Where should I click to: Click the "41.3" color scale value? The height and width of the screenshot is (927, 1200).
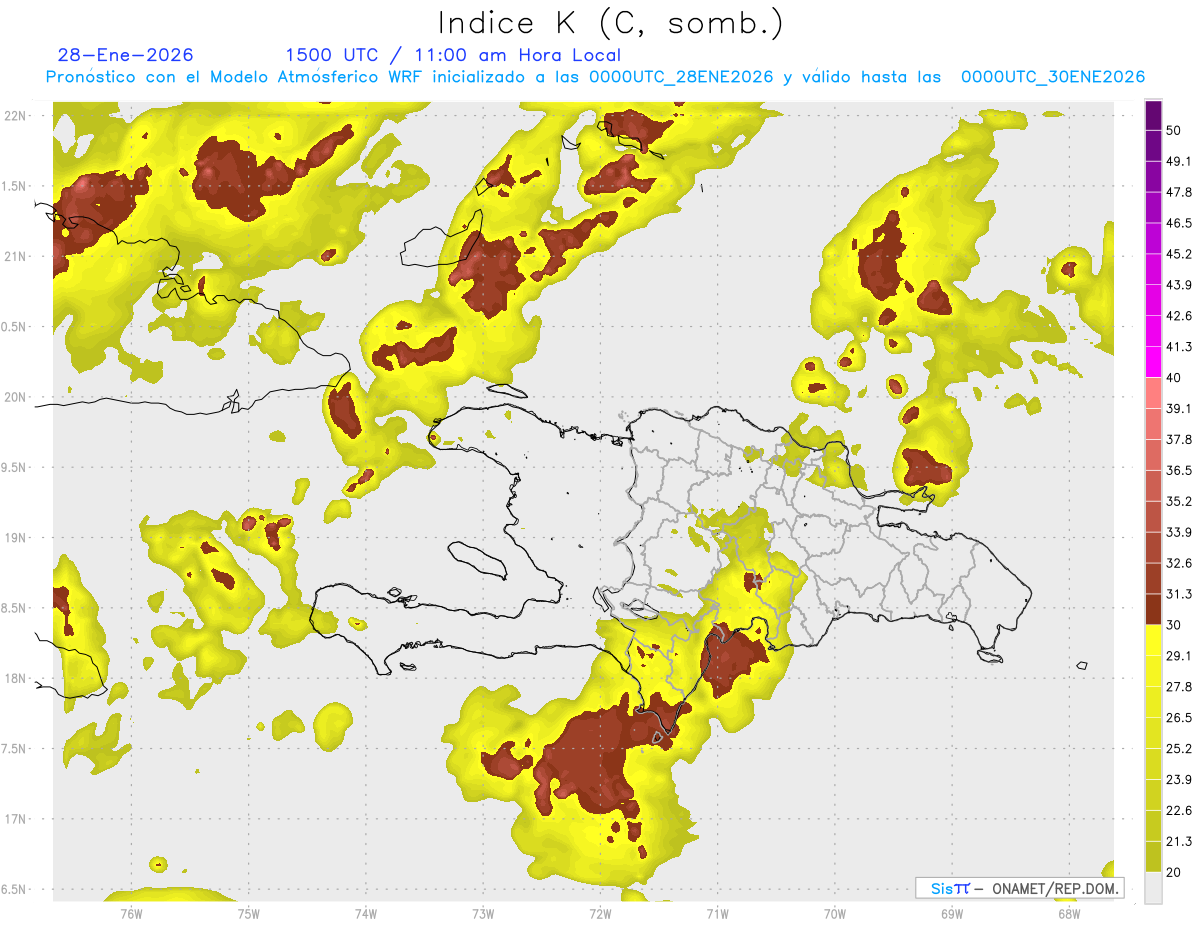click(x=1179, y=347)
